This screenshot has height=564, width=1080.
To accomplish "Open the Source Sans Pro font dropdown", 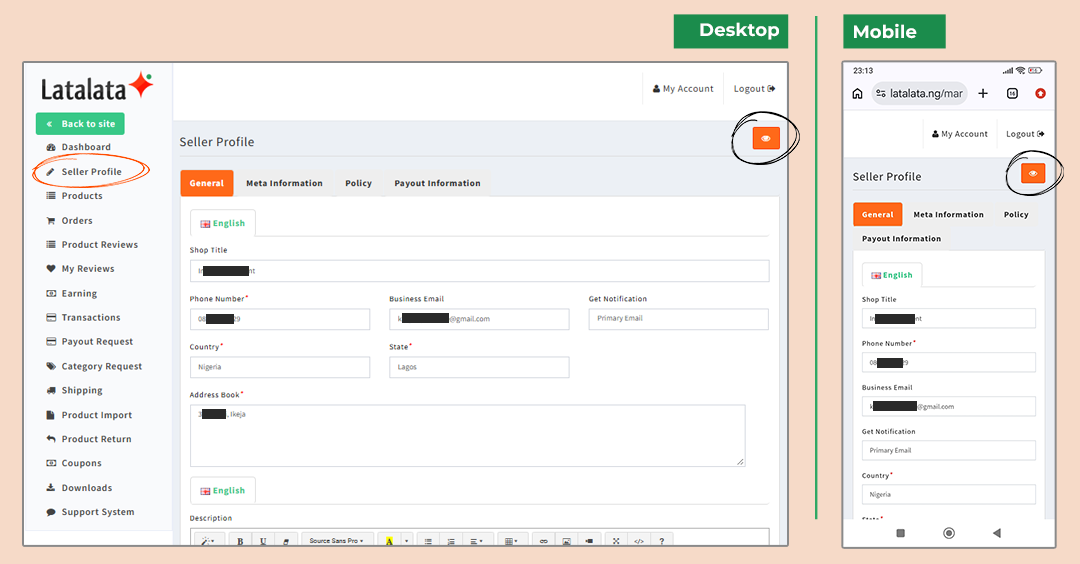I will (x=337, y=541).
